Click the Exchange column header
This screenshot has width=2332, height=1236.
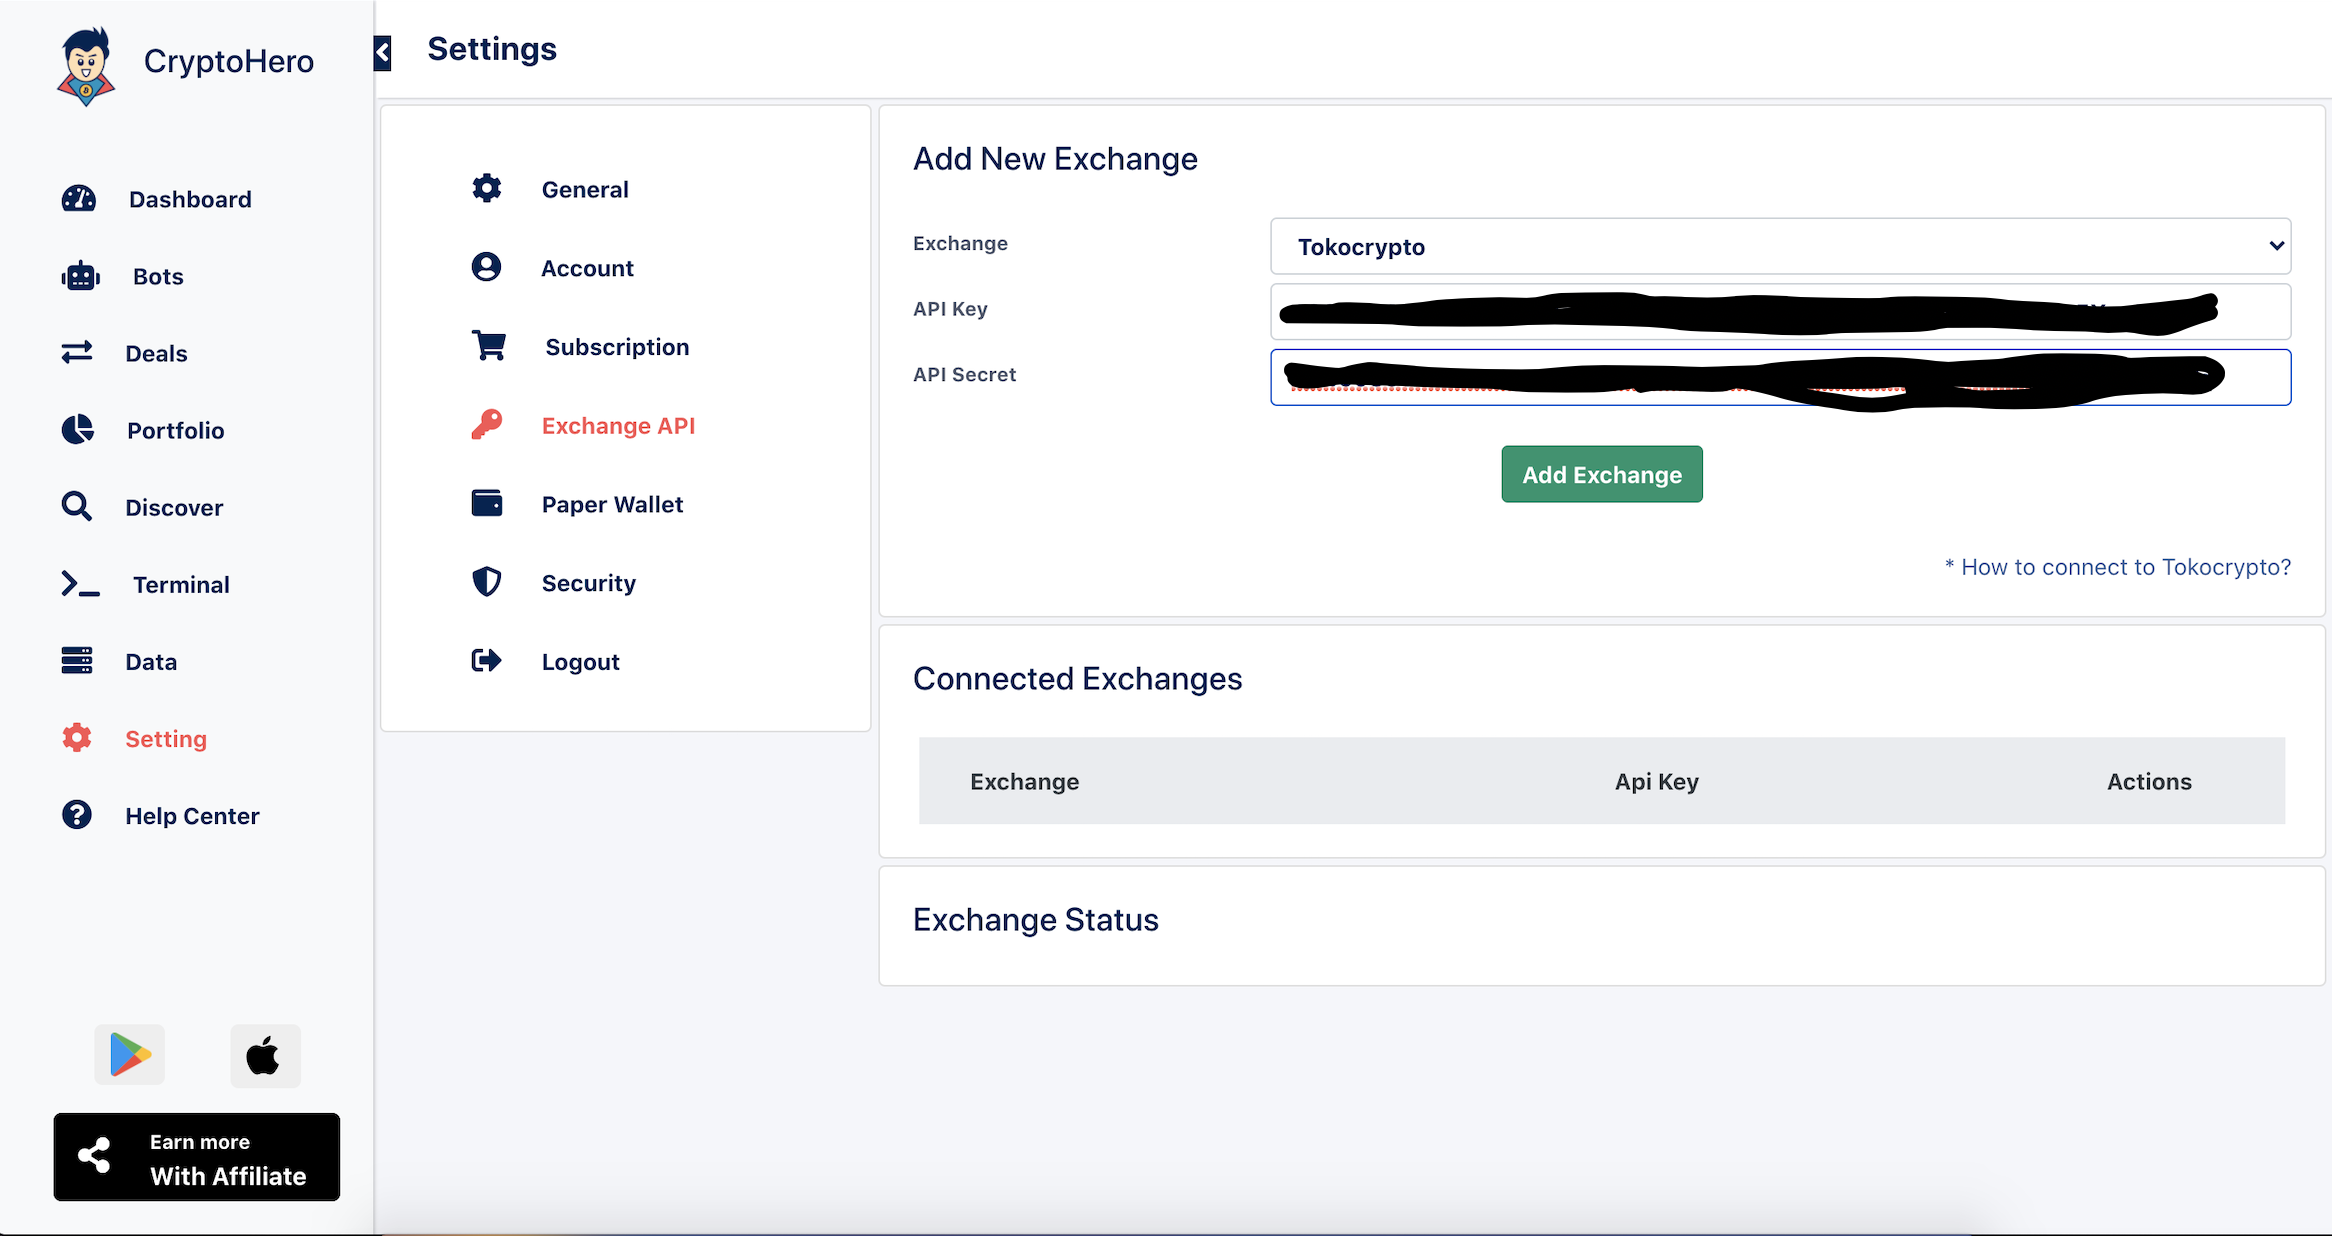pyautogui.click(x=1024, y=781)
